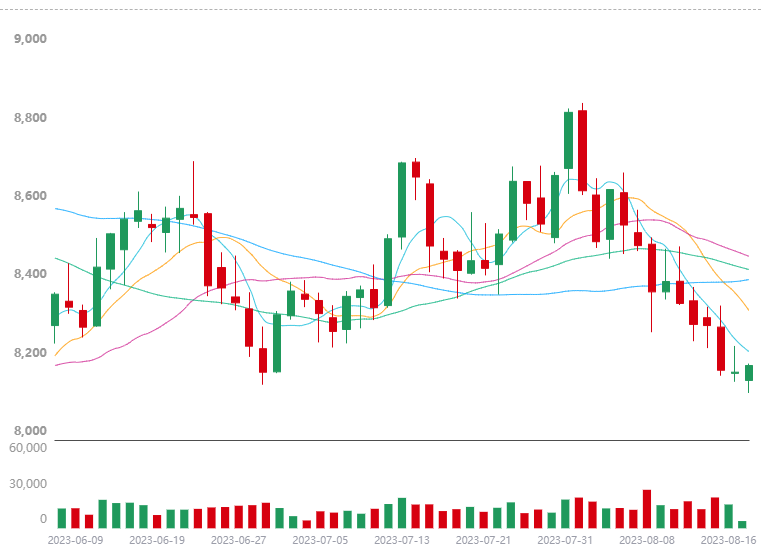779x555 pixels.
Task: Click the 60,000 volume axis label
Action: tap(28, 447)
